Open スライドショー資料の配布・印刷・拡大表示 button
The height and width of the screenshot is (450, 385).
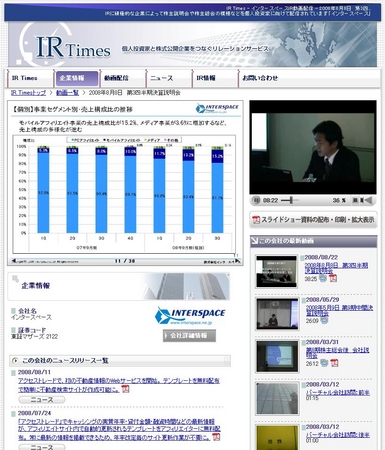[313, 220]
